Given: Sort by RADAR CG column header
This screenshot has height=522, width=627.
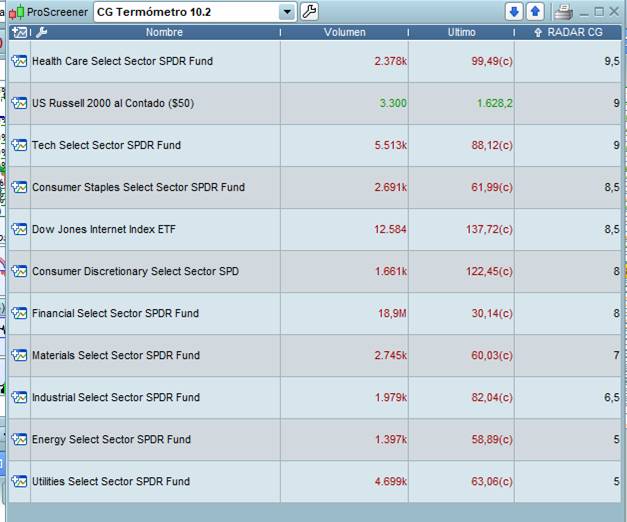Looking at the screenshot, I should (568, 32).
